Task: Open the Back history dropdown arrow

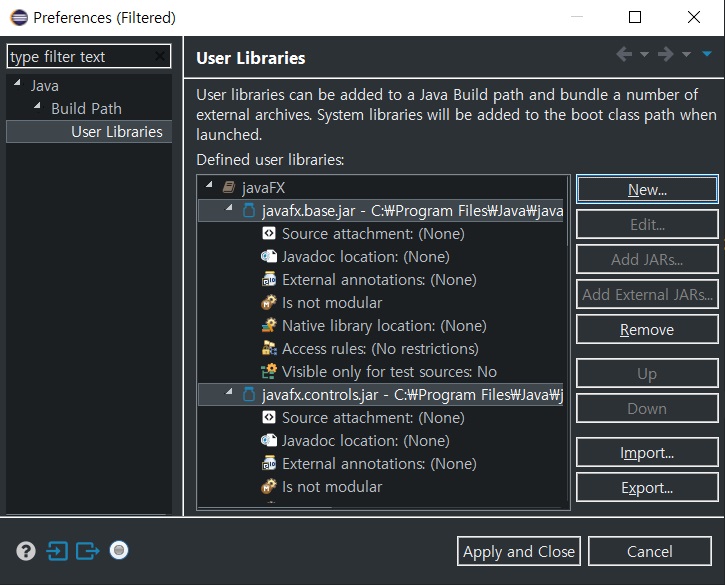Action: coord(644,55)
